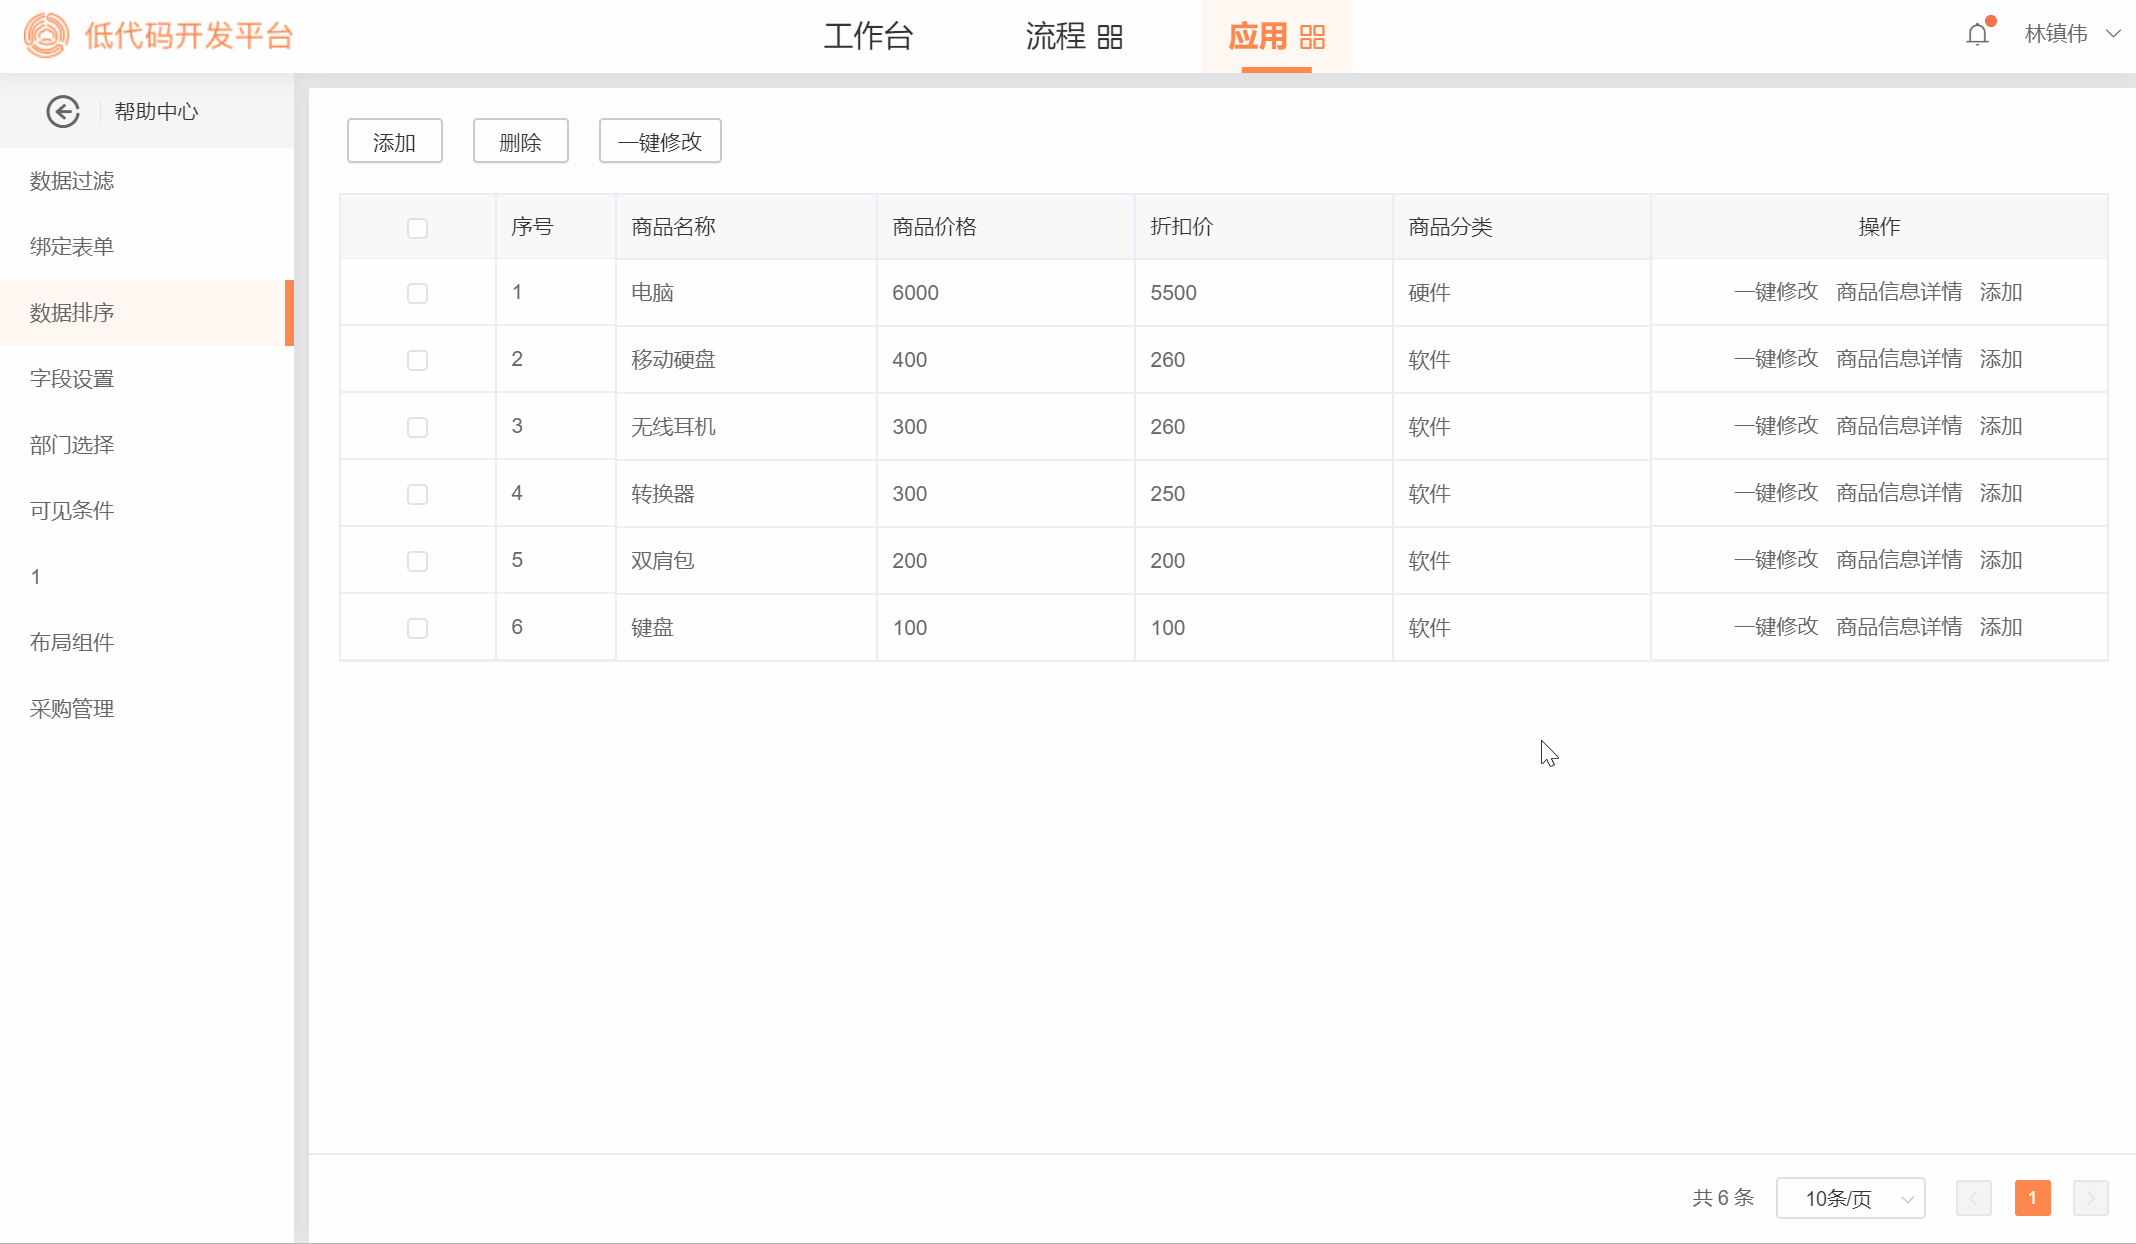
Task: Click 添加 in the 键盘 row
Action: [x=2001, y=627]
